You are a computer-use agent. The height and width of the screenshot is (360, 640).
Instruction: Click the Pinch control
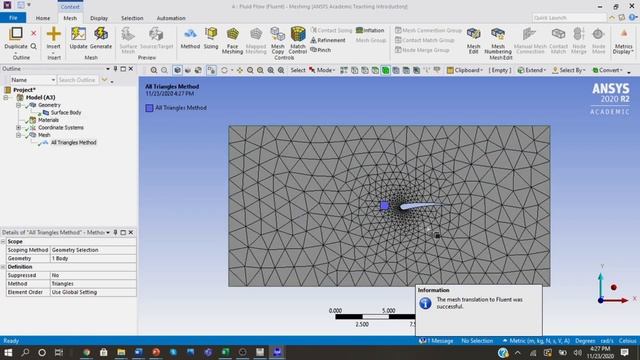click(x=320, y=50)
